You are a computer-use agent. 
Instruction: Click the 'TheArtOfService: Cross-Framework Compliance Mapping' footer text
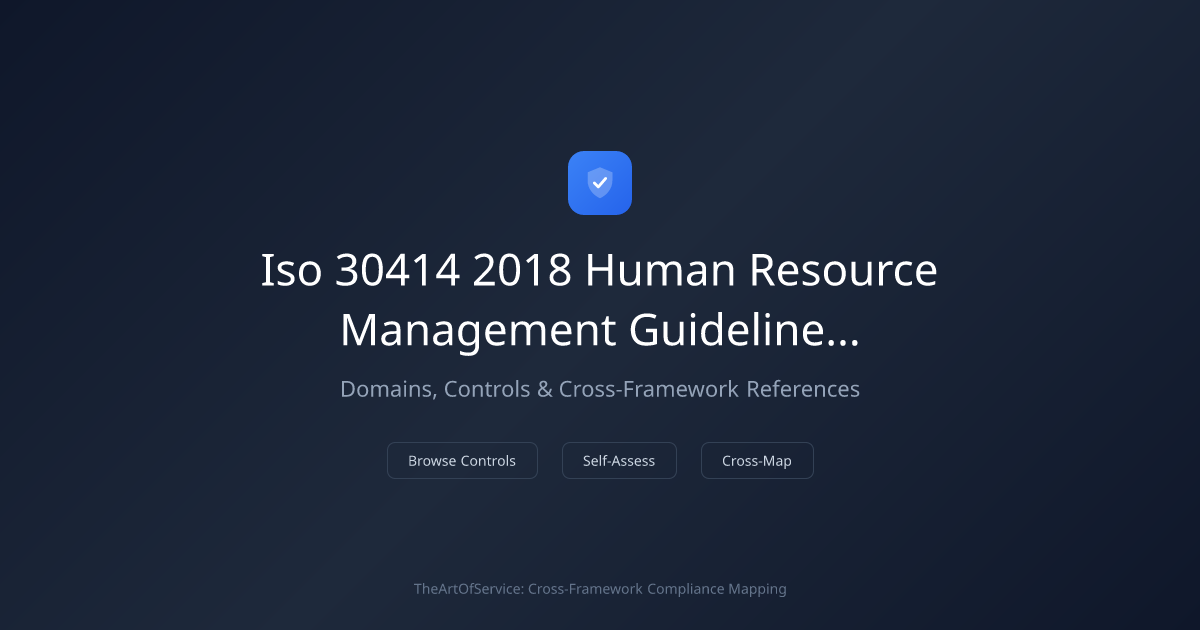point(600,589)
